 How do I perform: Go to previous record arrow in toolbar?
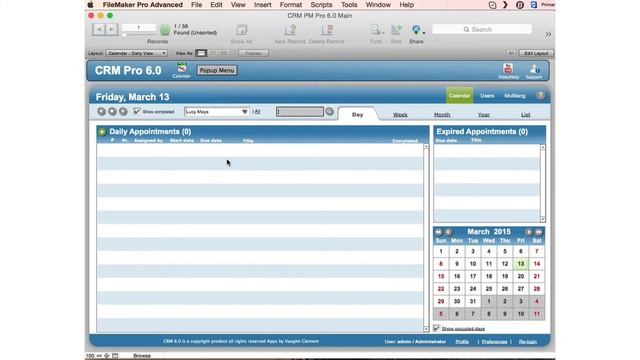pos(99,29)
